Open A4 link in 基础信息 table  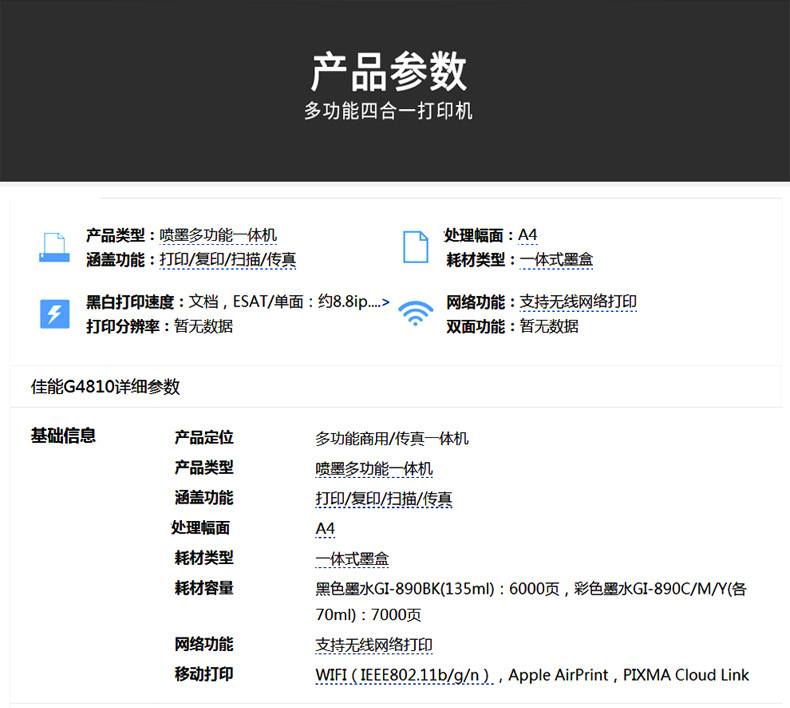325,529
